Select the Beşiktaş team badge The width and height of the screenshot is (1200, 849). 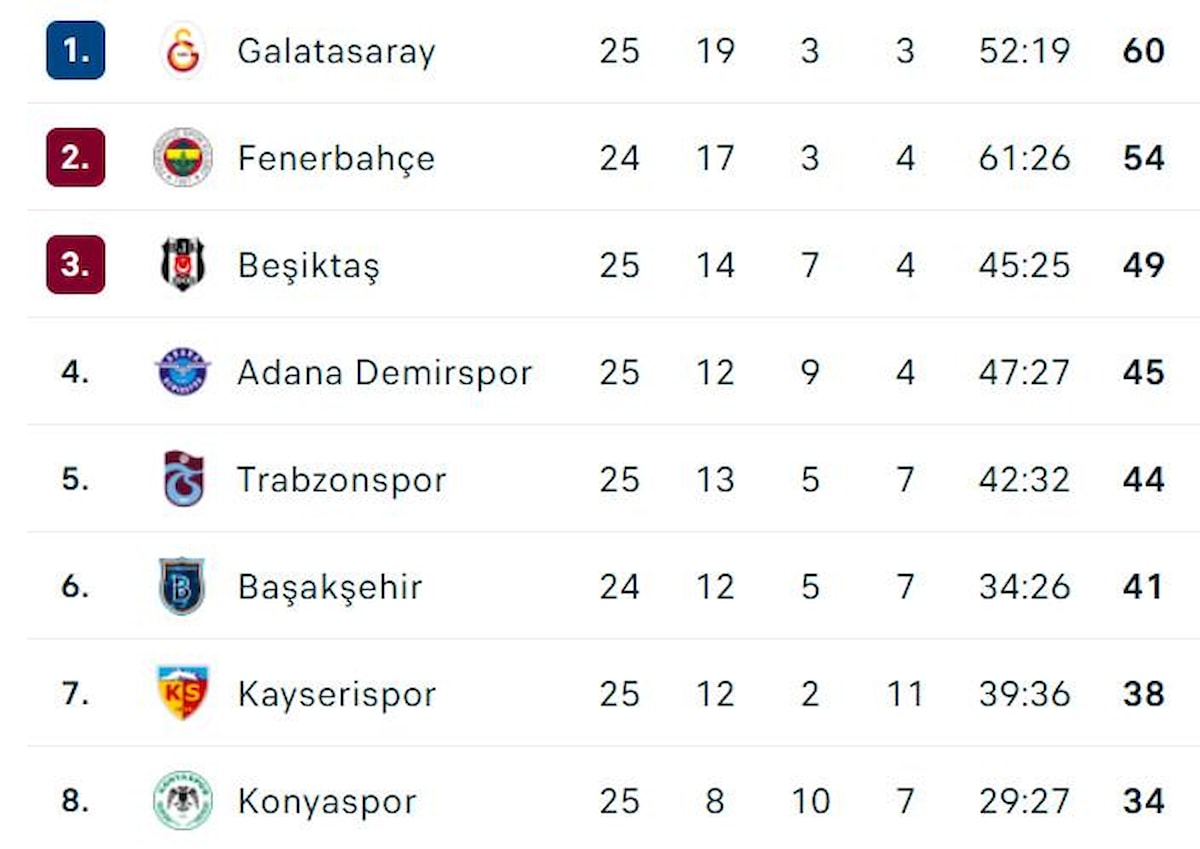(x=183, y=265)
